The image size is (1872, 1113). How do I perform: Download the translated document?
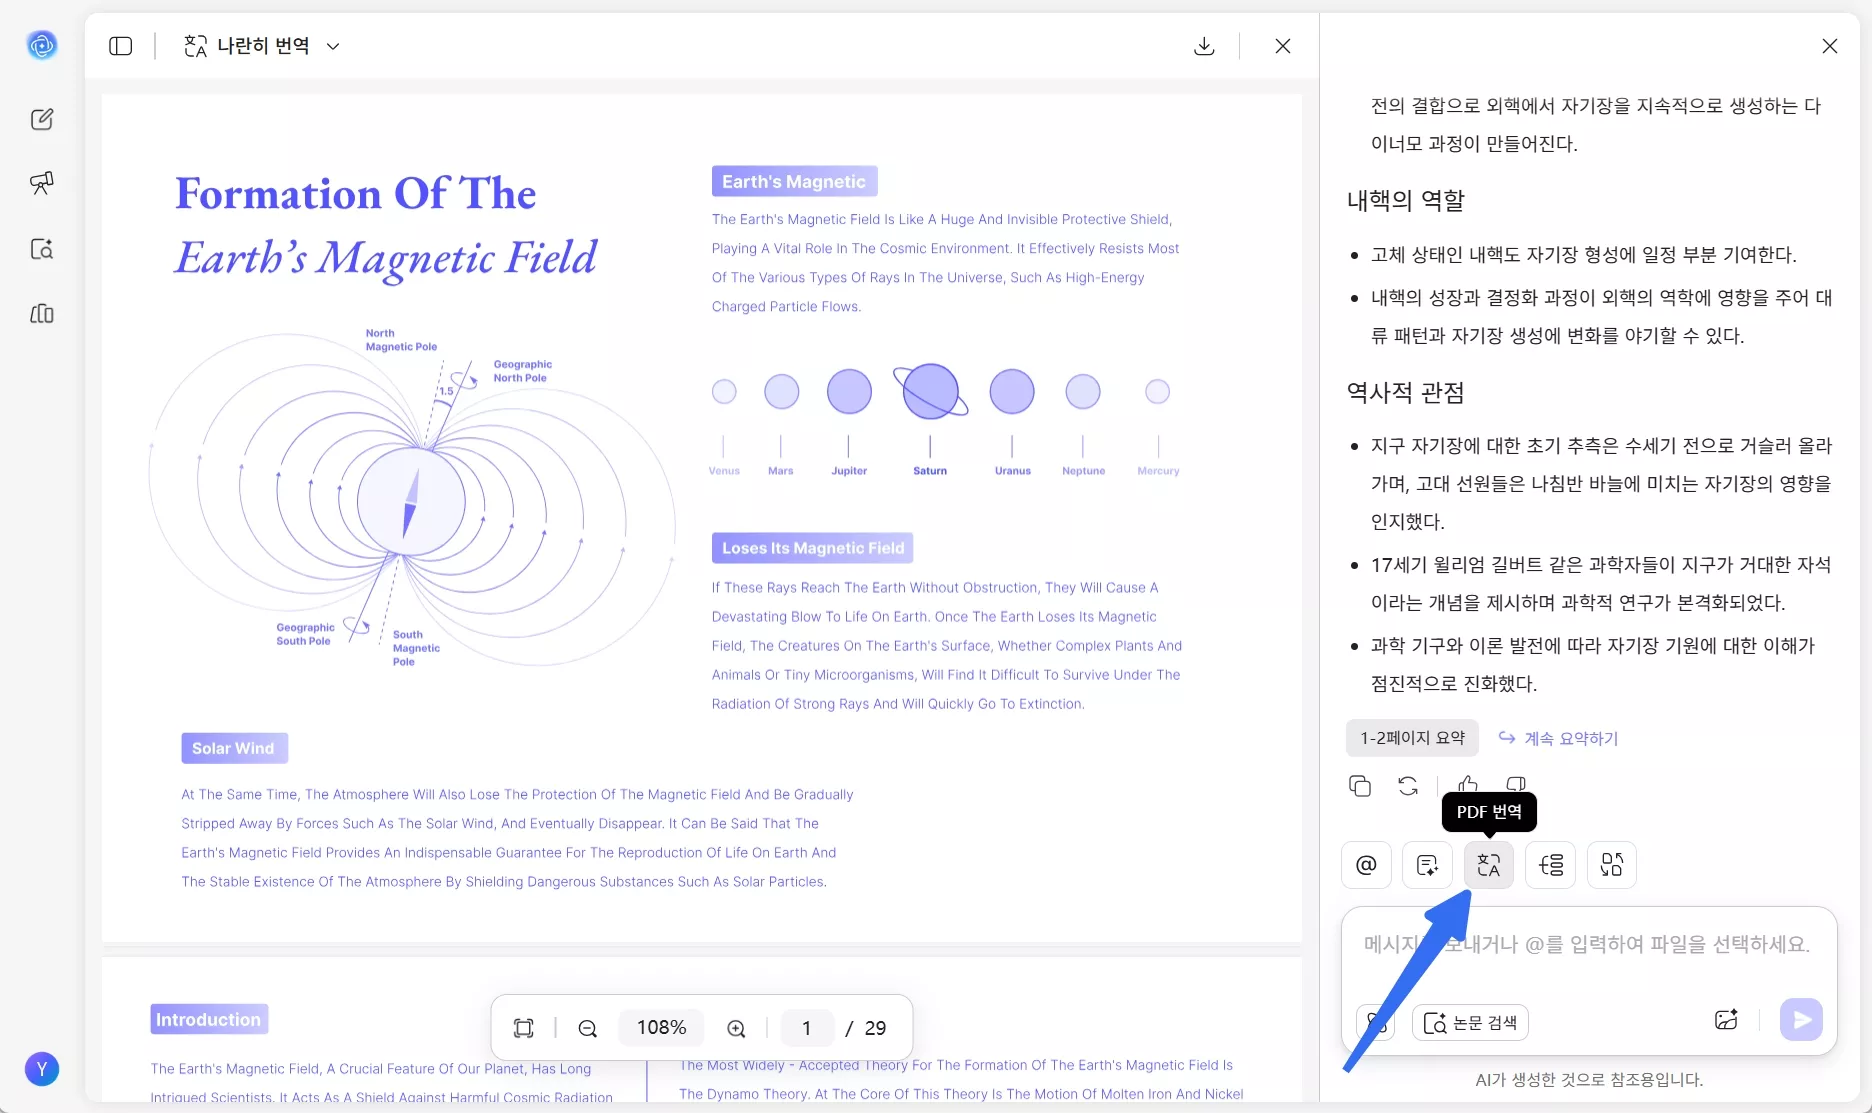coord(1203,46)
